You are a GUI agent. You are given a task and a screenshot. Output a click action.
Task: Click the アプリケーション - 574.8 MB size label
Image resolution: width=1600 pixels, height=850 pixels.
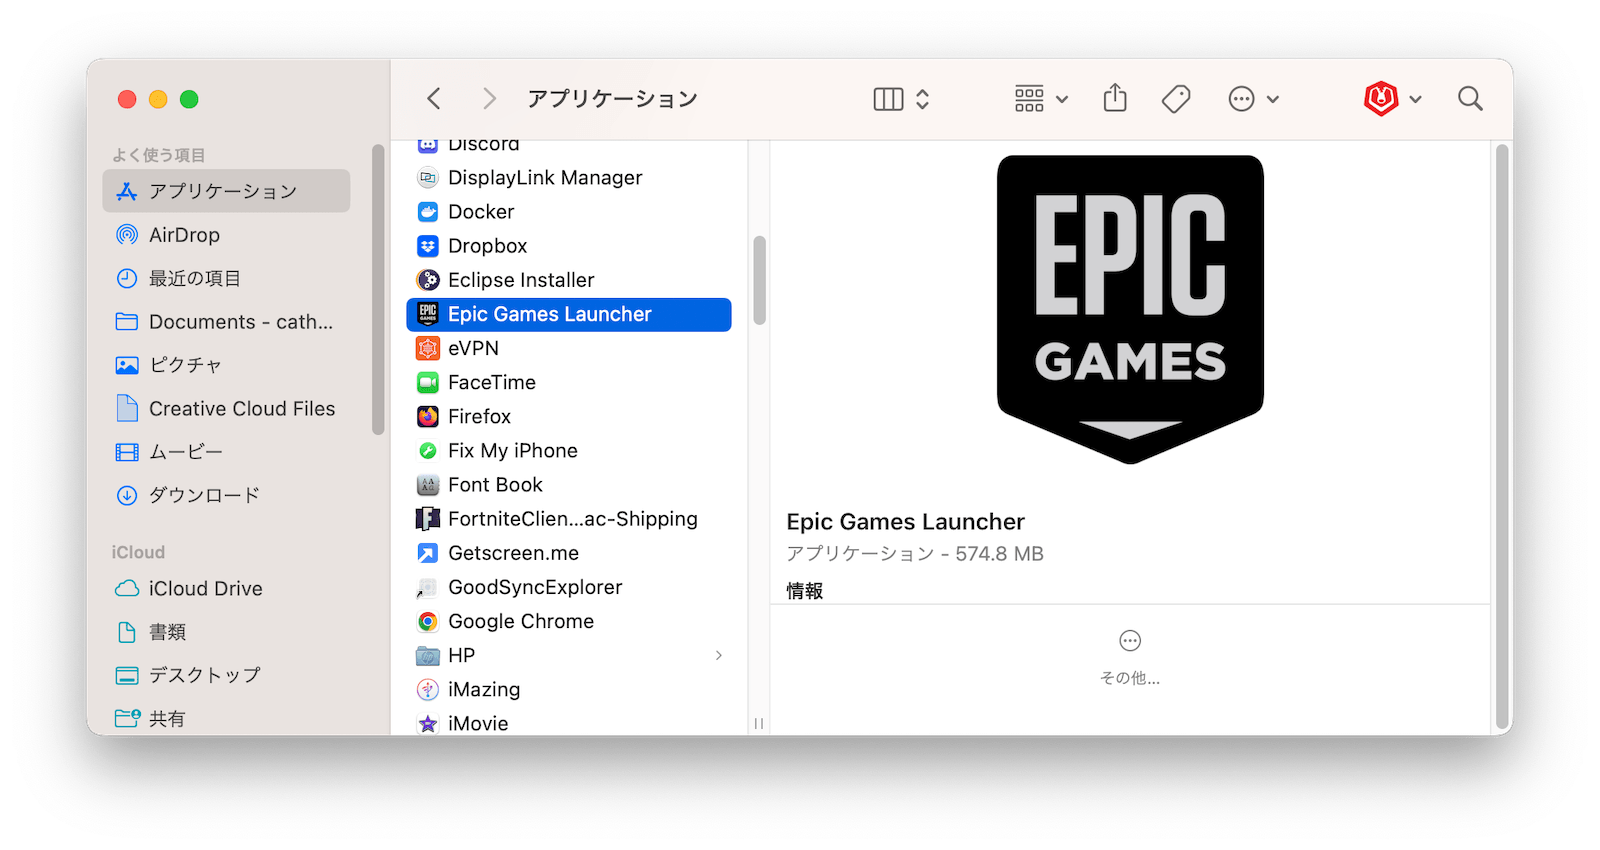[915, 554]
